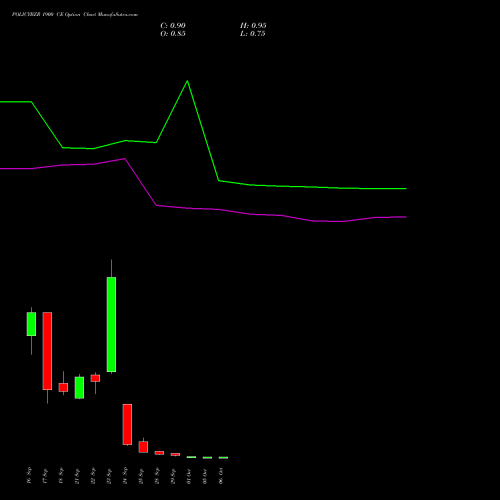500x500 pixels.
Task: Click the small red candle for 22 Sep
Action: click(95, 378)
